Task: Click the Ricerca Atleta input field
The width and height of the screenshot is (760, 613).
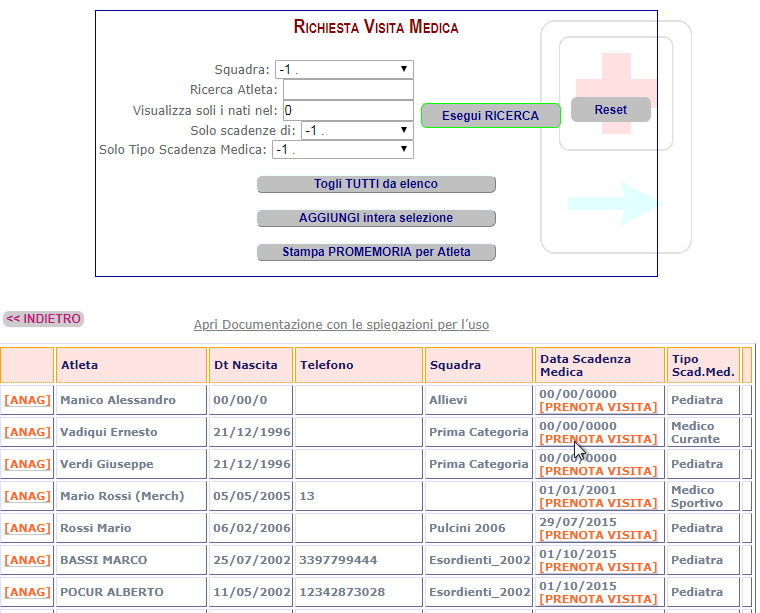Action: (x=348, y=90)
